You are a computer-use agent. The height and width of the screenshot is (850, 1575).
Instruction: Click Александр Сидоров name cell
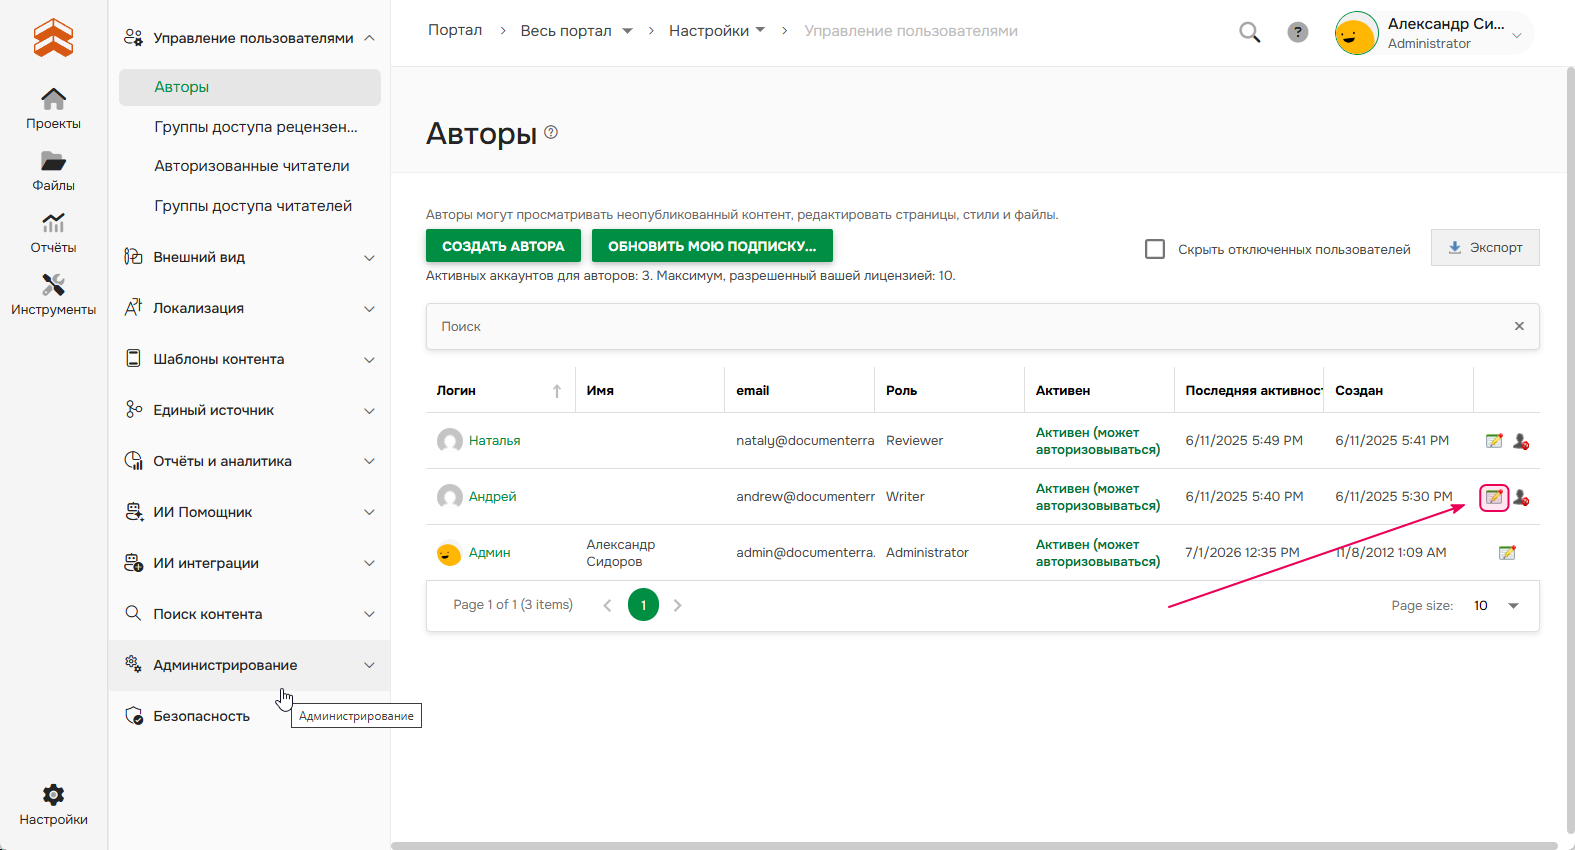620,553
